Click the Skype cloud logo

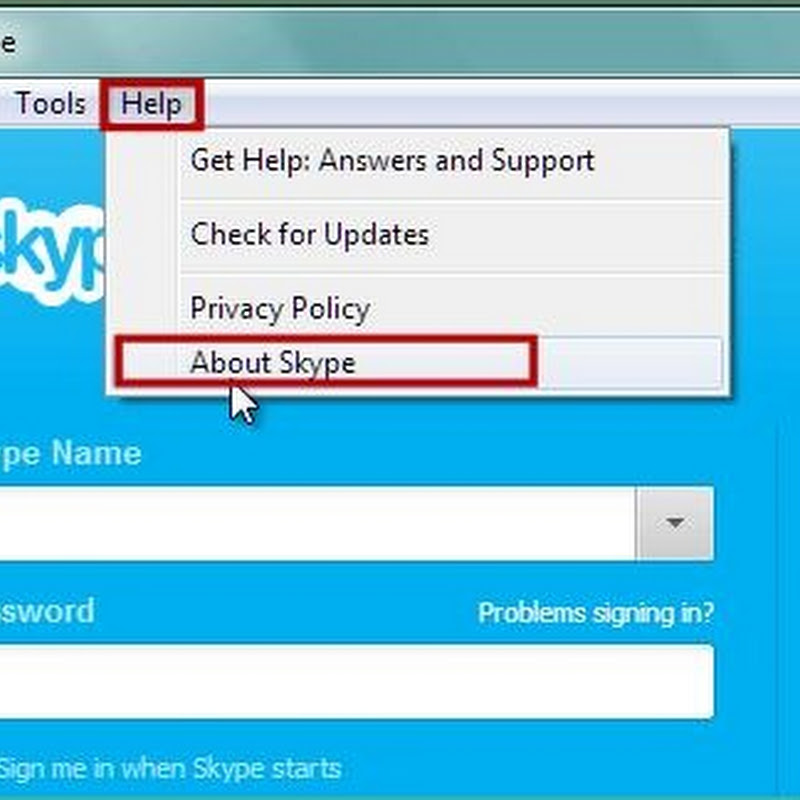(x=51, y=252)
